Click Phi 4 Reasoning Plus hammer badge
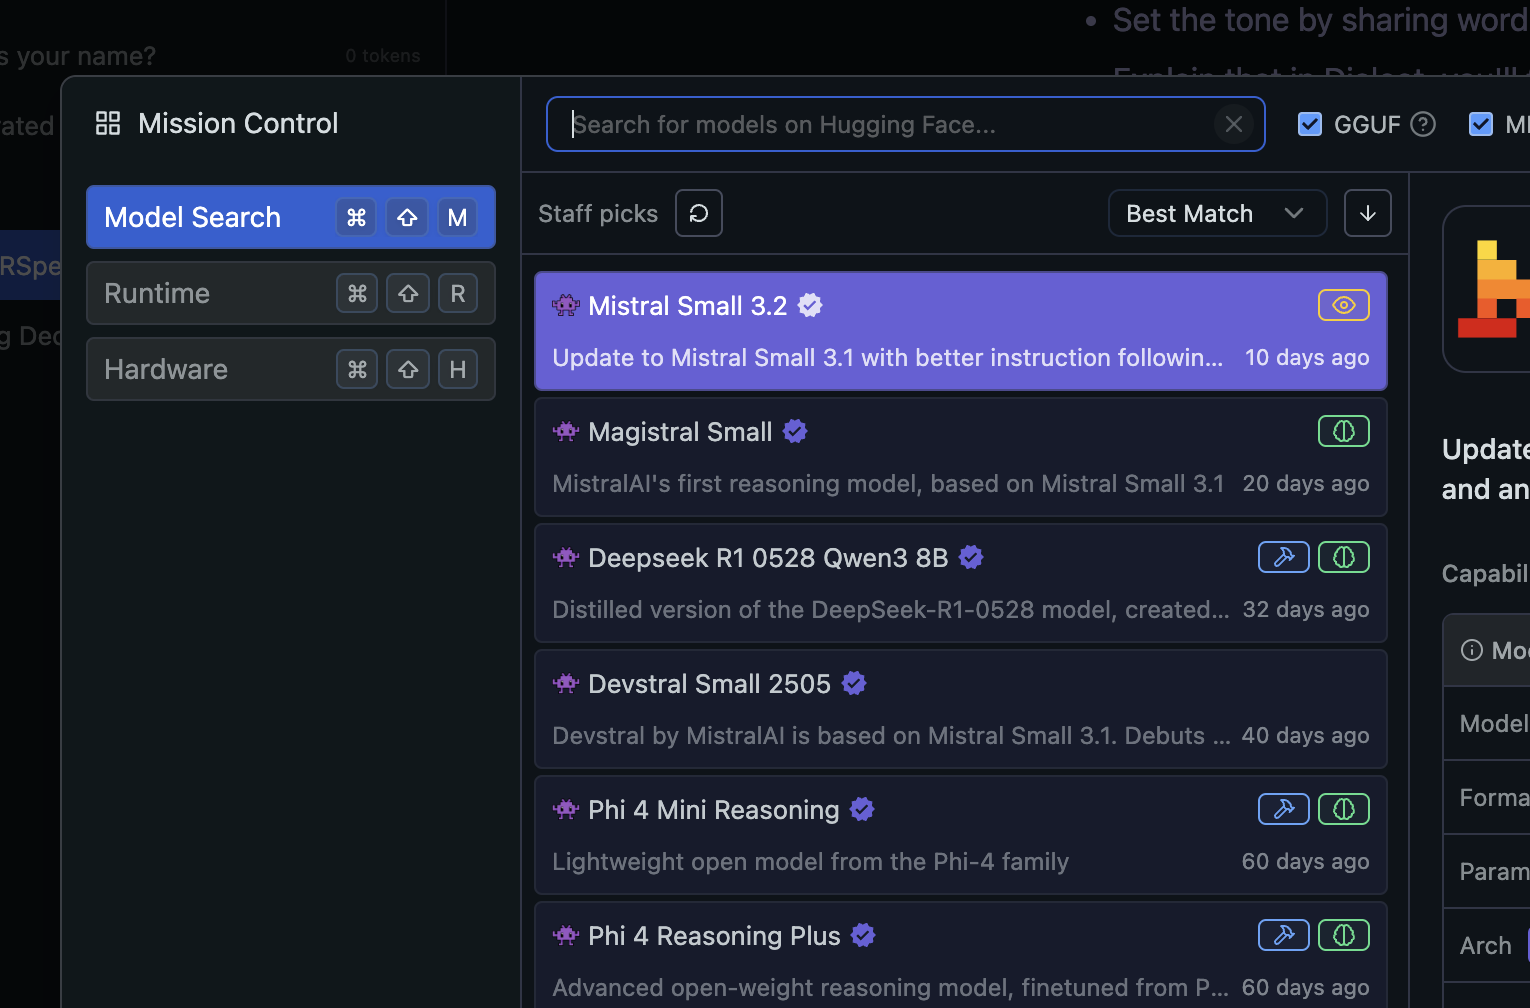 tap(1284, 935)
